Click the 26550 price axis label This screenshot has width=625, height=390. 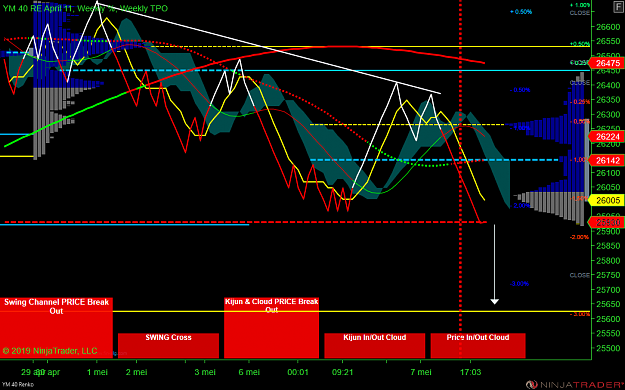tap(608, 41)
